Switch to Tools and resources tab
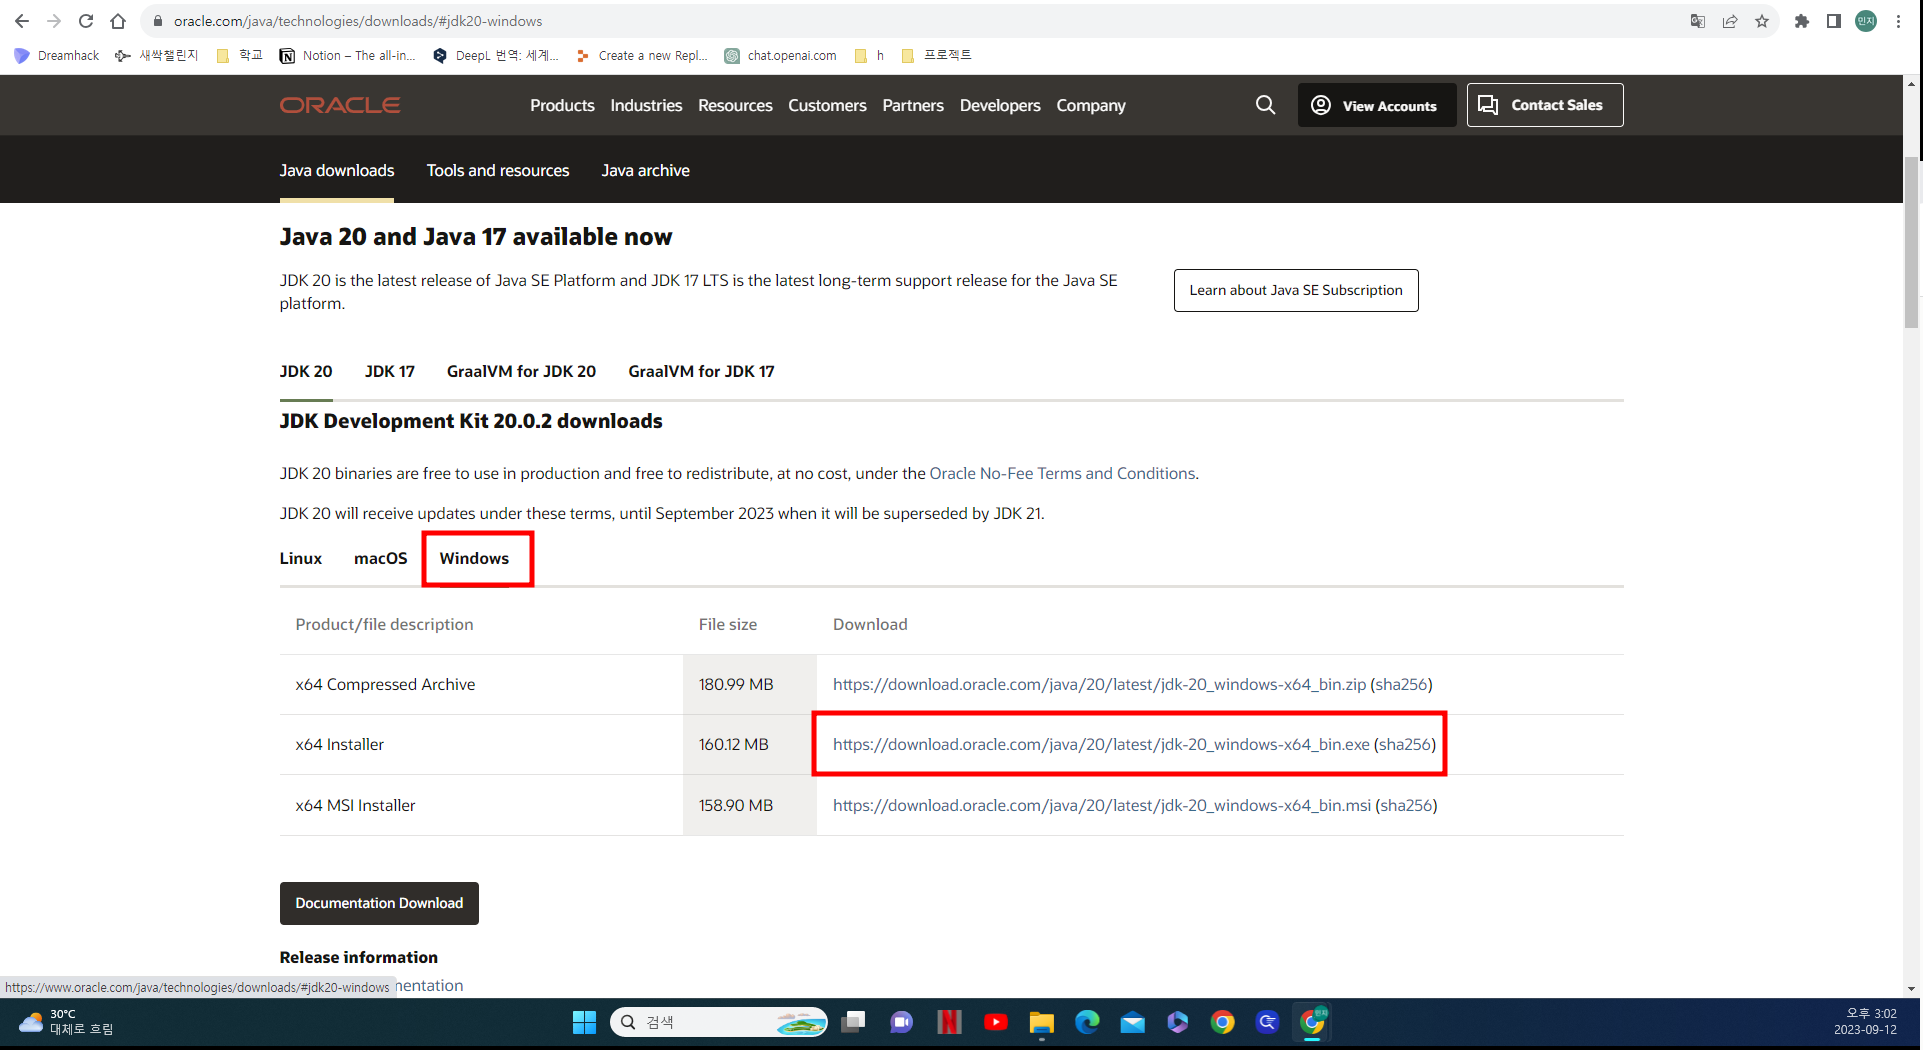The height and width of the screenshot is (1050, 1923). [498, 170]
